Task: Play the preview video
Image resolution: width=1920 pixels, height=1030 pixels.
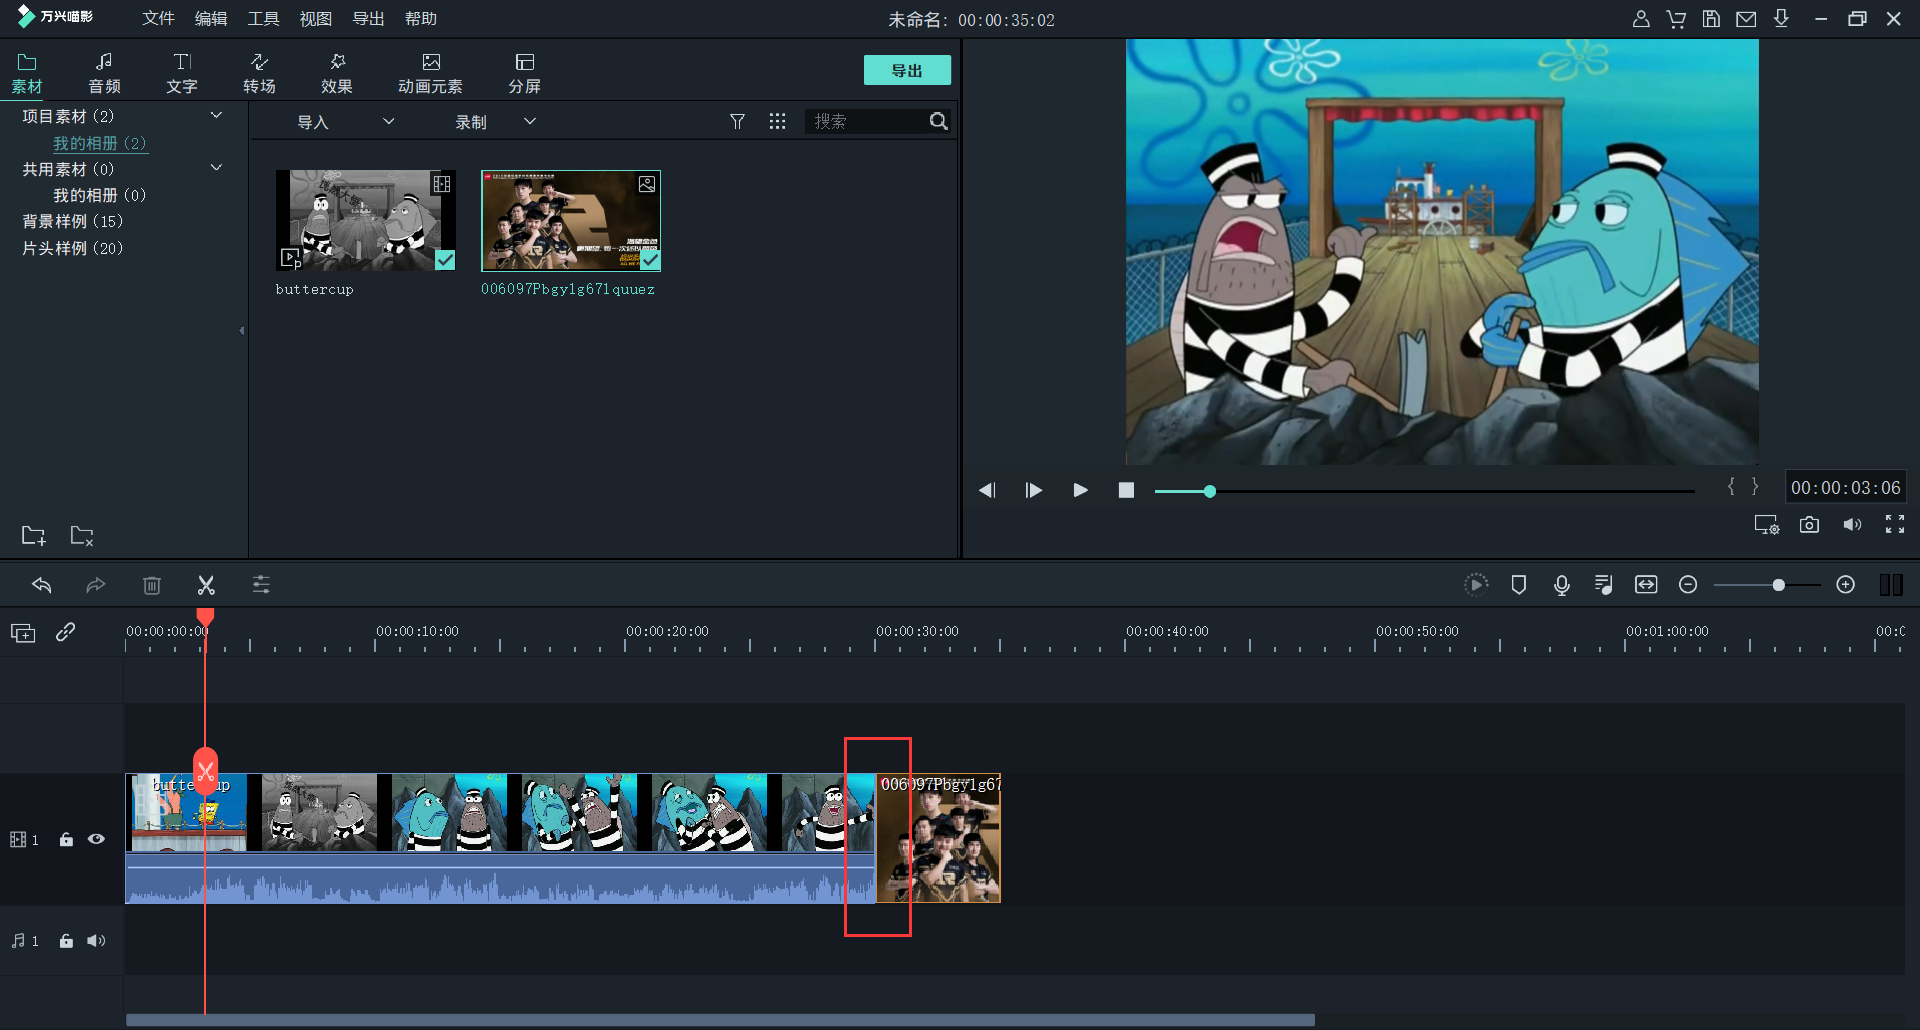Action: point(1080,490)
